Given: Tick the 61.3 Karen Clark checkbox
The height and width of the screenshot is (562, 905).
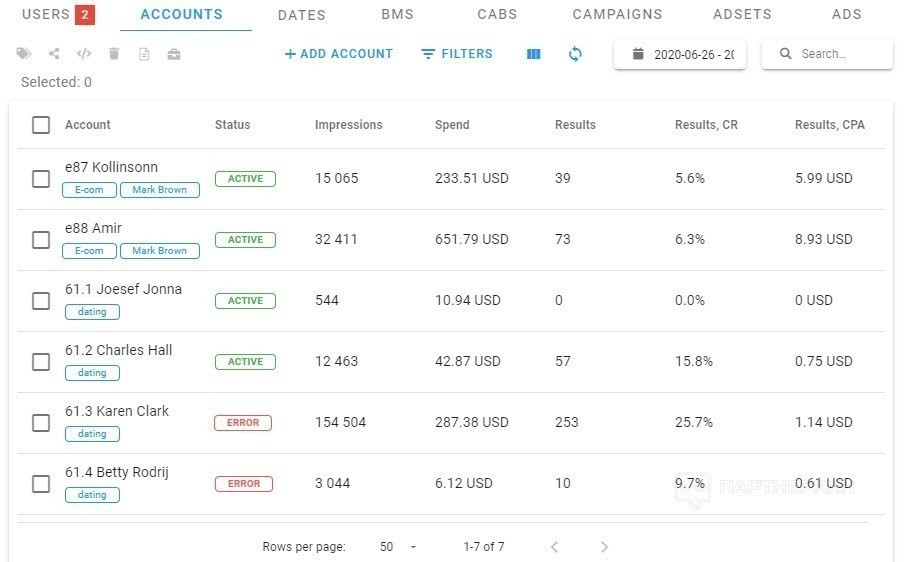Looking at the screenshot, I should coord(41,423).
